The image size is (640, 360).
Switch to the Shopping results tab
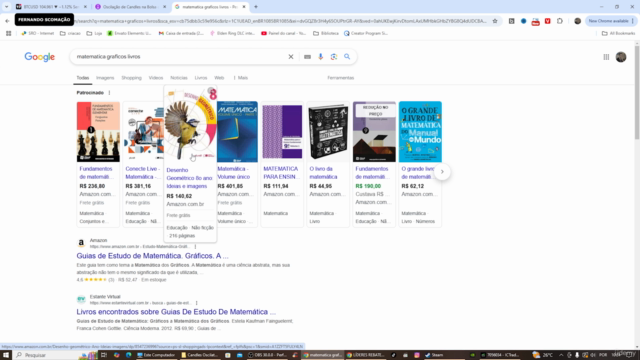(131, 78)
